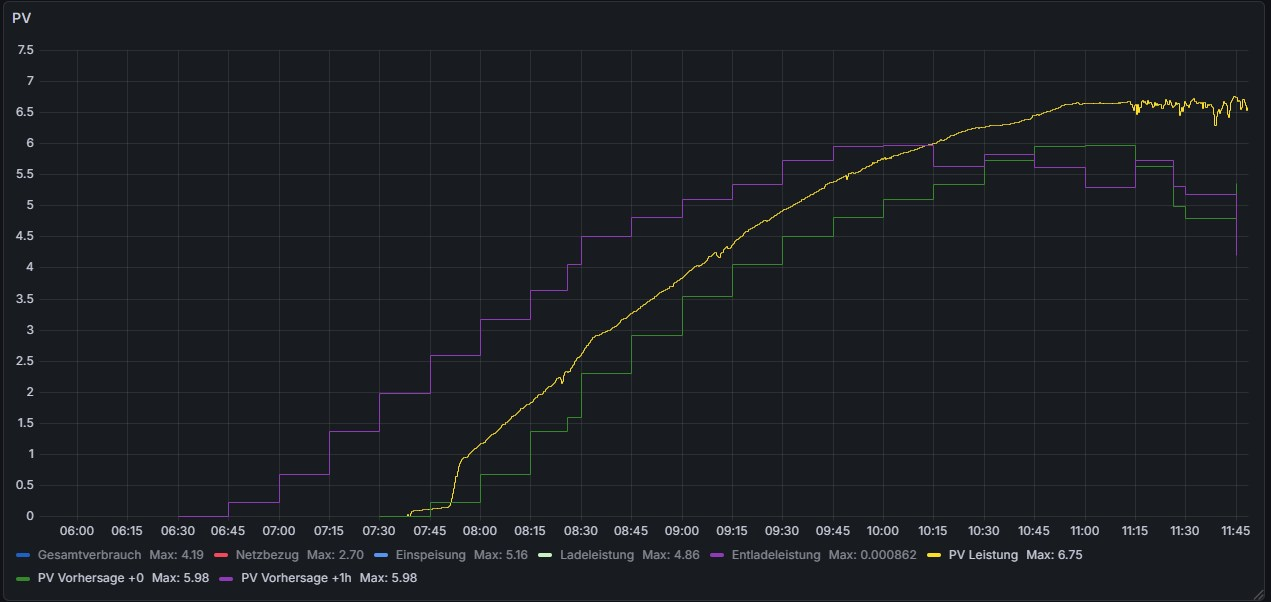1271x602 pixels.
Task: Select the Ladeleistung legend entry
Action: tap(596, 555)
